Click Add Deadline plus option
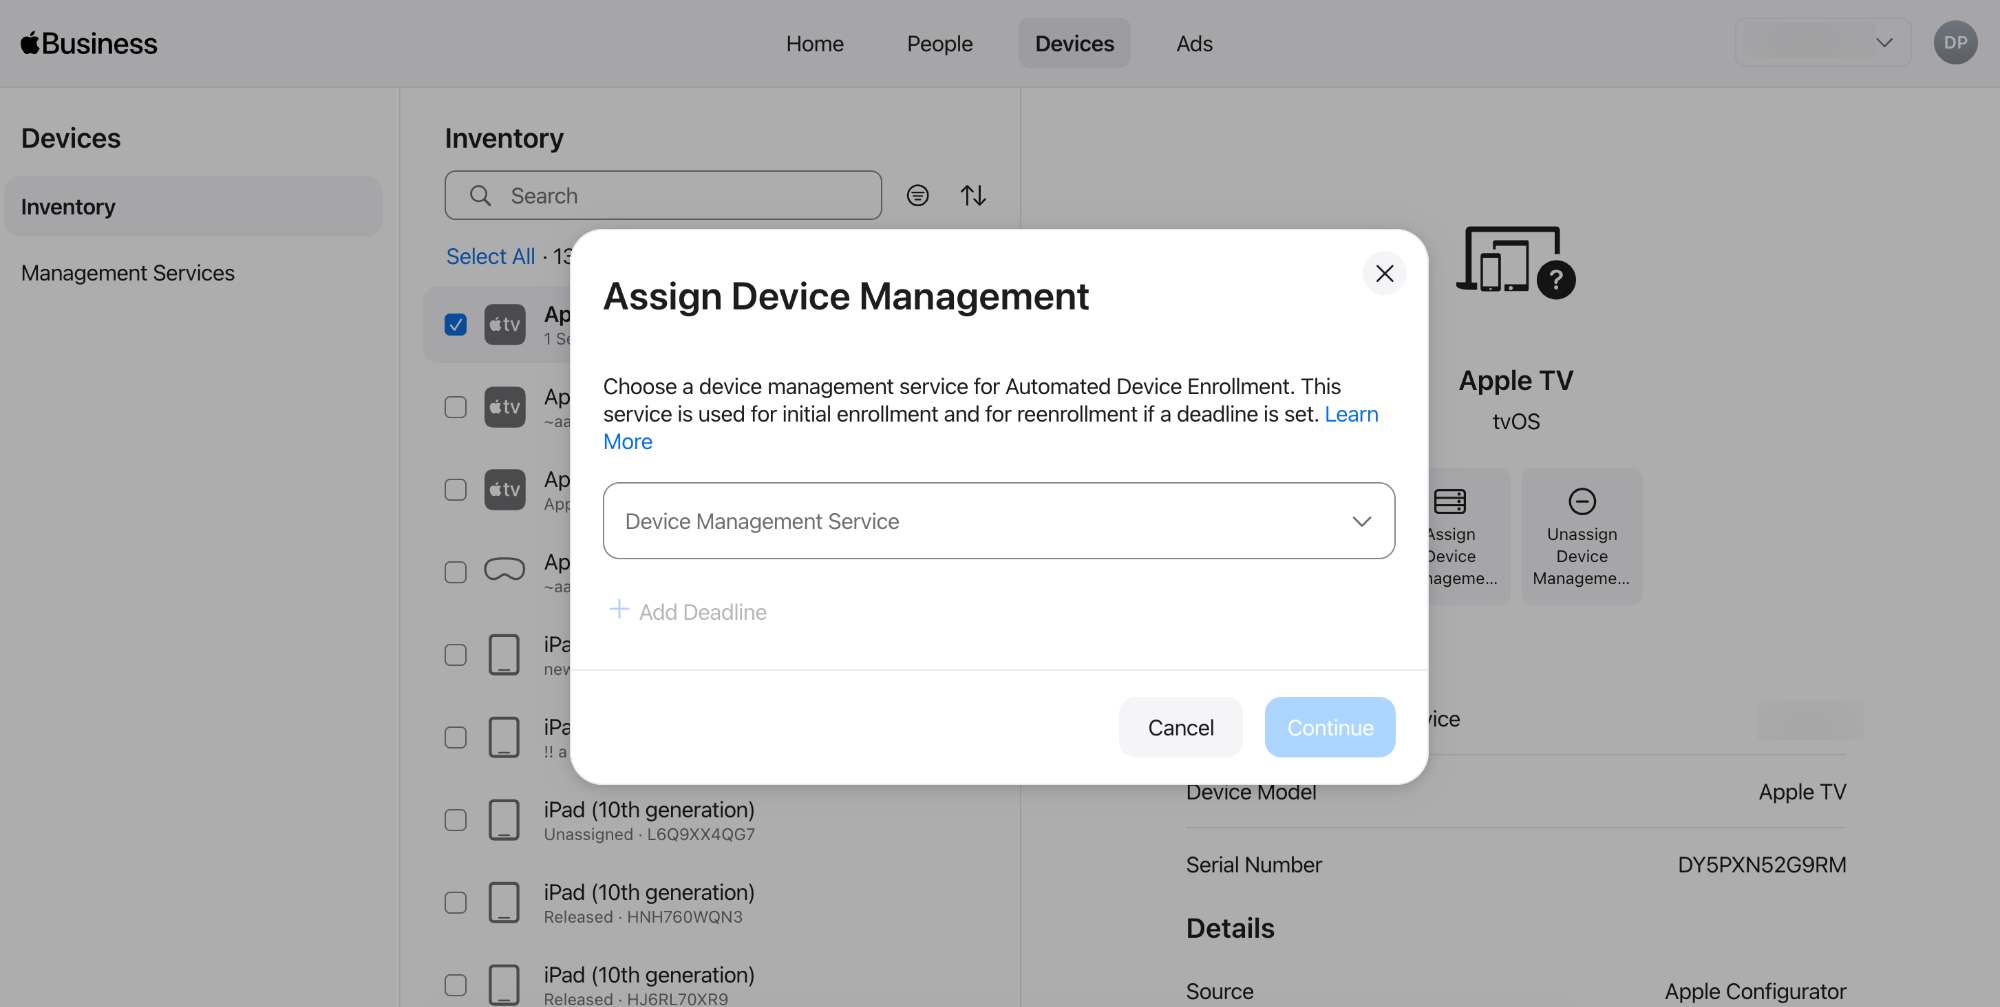This screenshot has height=1007, width=2000. pyautogui.click(x=688, y=611)
